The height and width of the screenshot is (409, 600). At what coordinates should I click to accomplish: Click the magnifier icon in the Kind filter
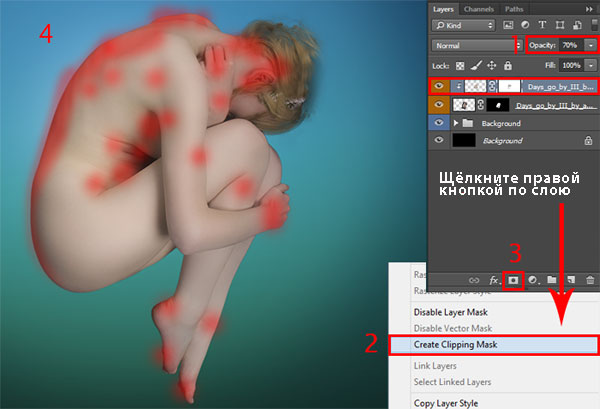click(x=440, y=26)
